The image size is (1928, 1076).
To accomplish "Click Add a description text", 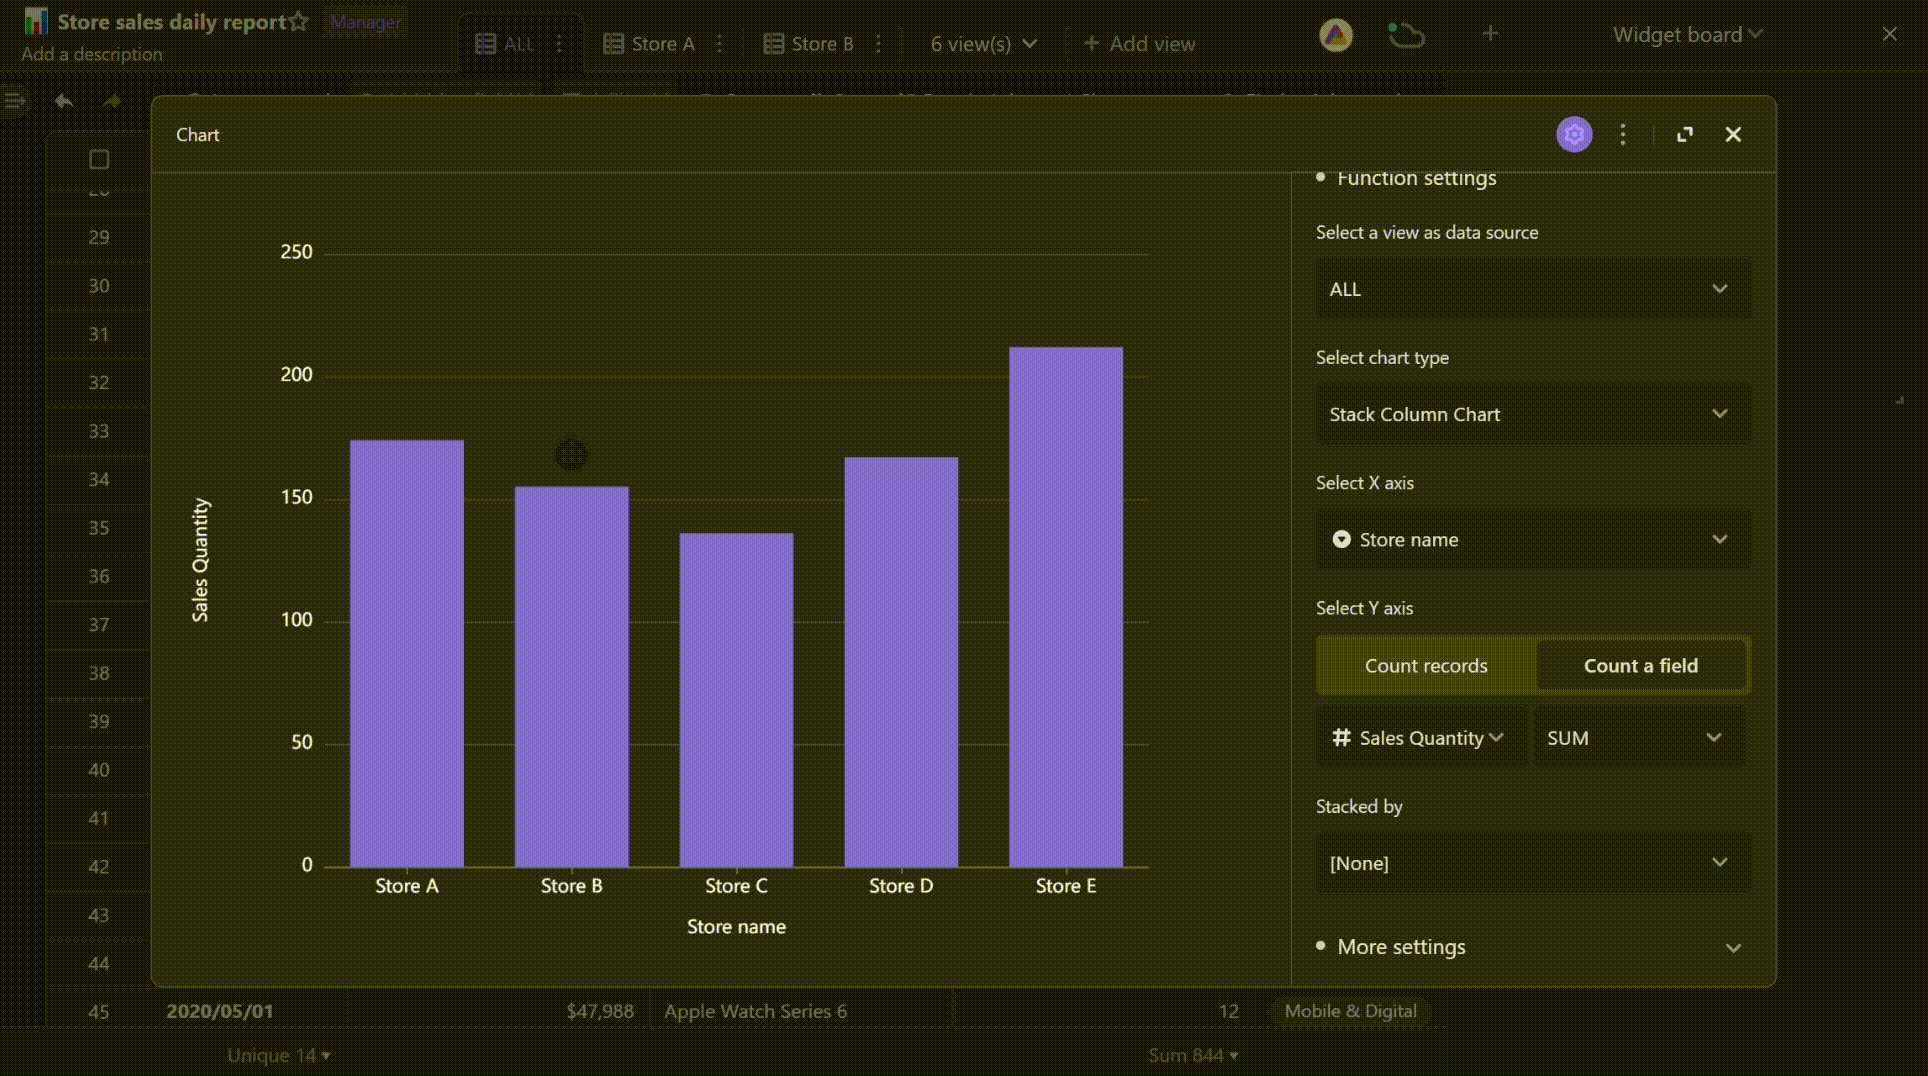I will point(92,54).
